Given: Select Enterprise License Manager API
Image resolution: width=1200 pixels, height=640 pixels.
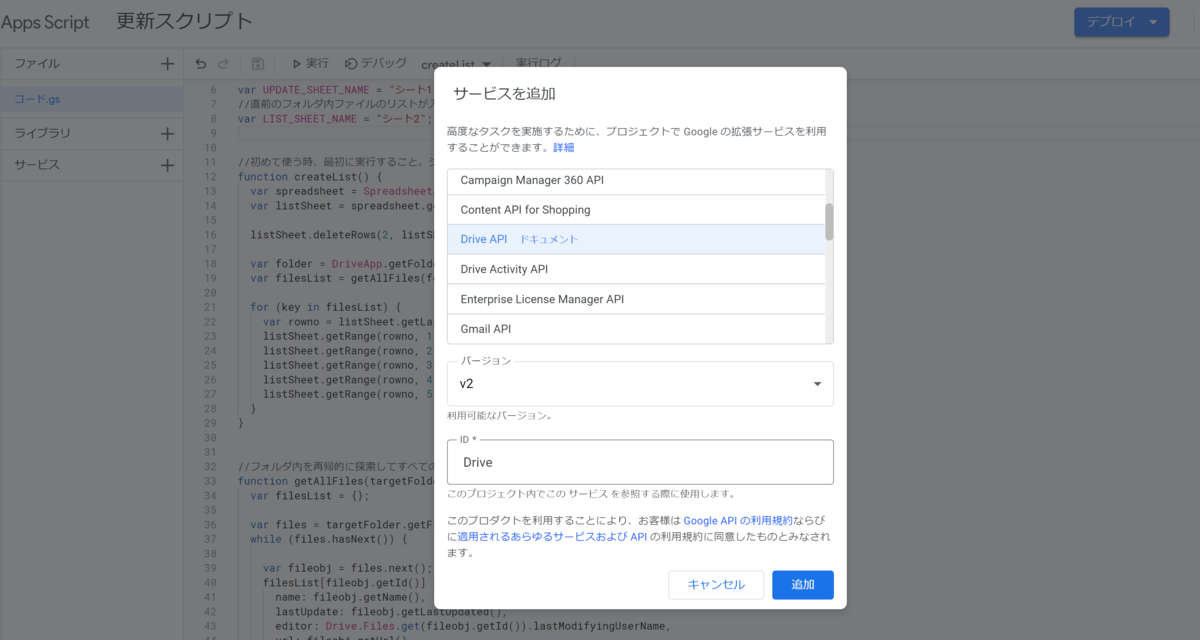Looking at the screenshot, I should coord(637,299).
